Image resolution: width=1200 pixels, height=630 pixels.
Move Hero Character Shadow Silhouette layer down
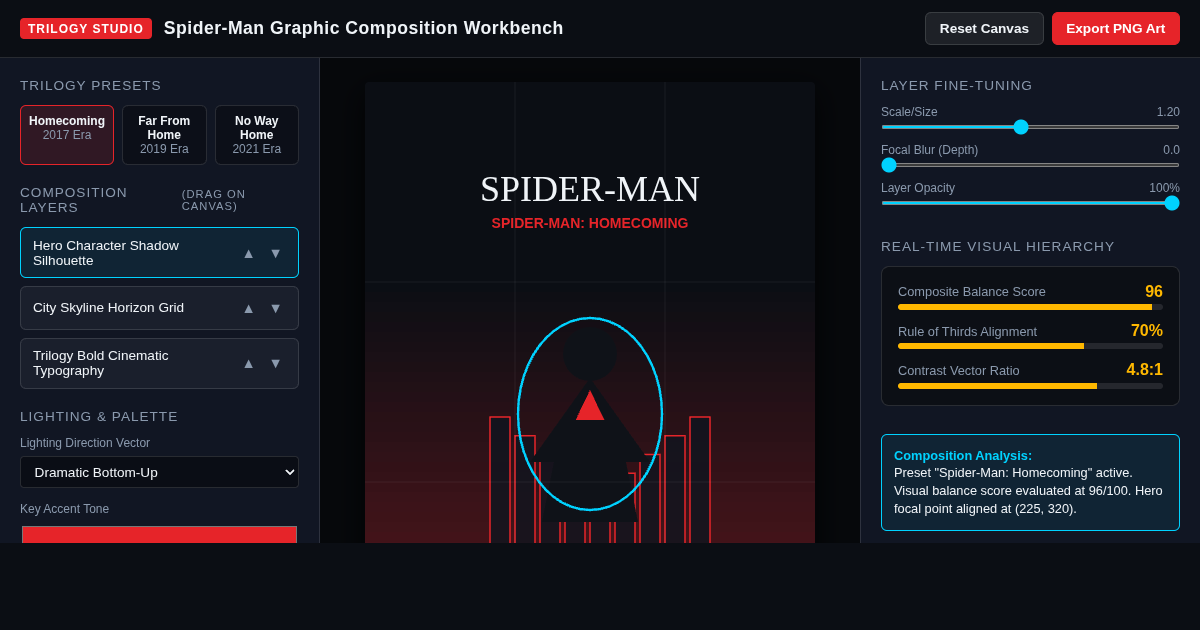pyautogui.click(x=276, y=253)
